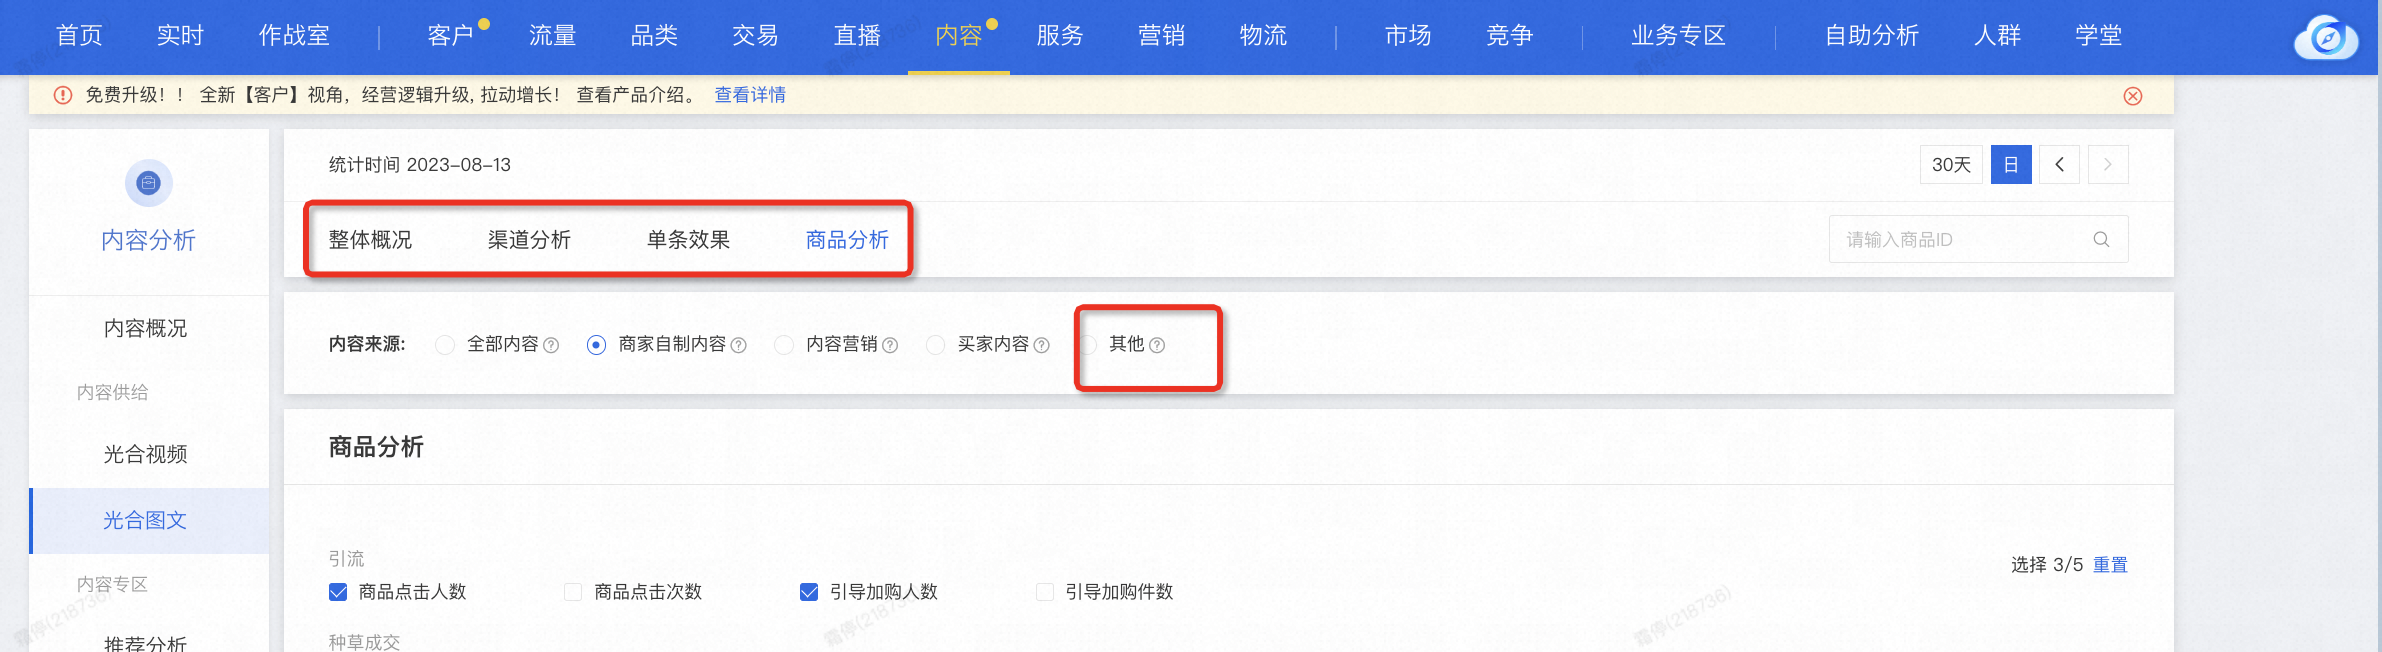The image size is (2382, 652).
Task: Open 市场 in top navigation
Action: (x=1408, y=36)
